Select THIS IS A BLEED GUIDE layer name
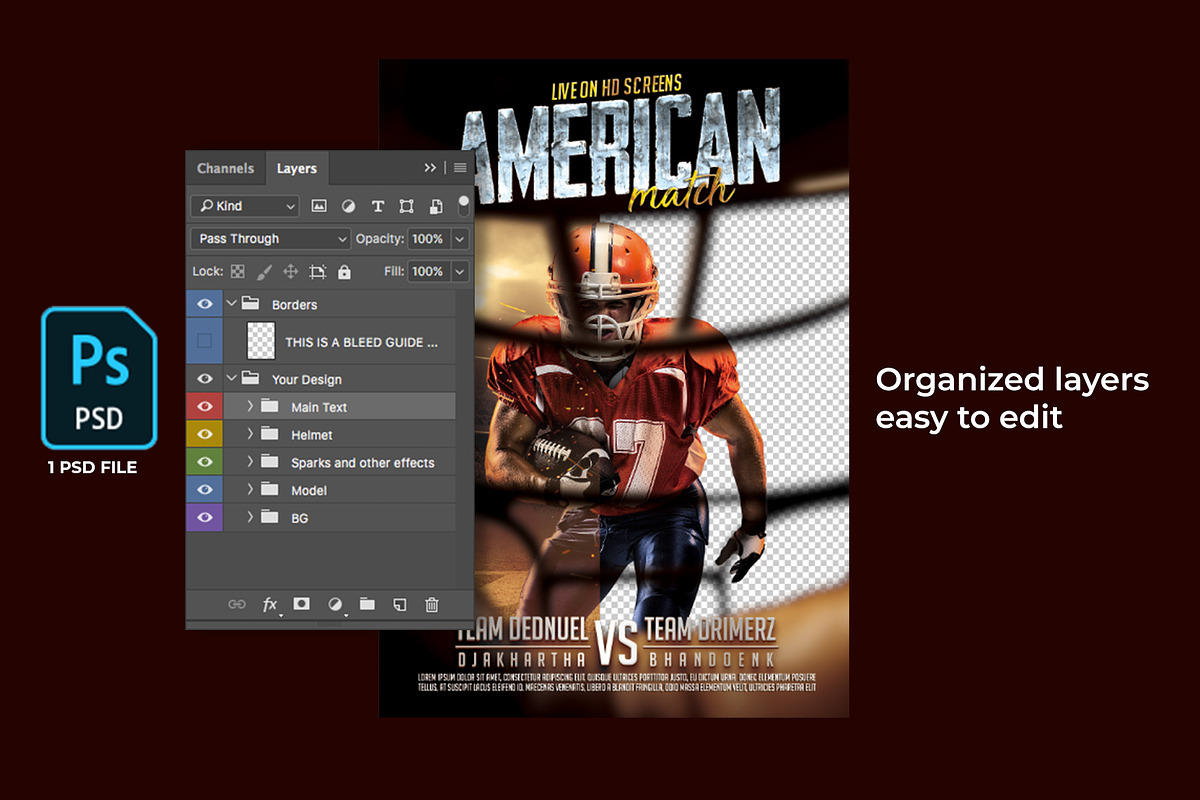Image resolution: width=1200 pixels, height=800 pixels. (x=362, y=342)
